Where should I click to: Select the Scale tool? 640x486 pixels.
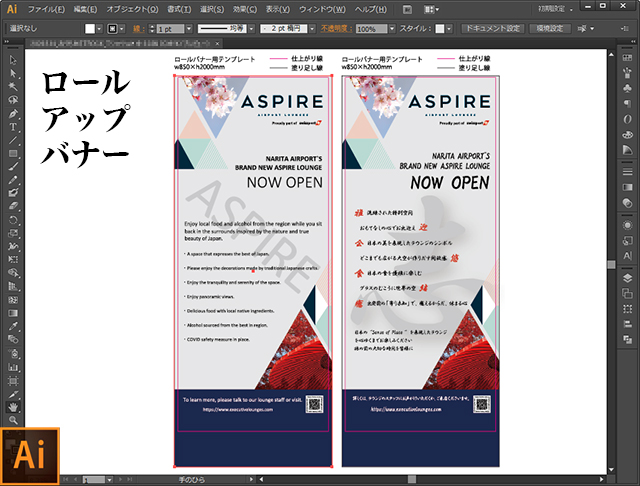pos(13,233)
